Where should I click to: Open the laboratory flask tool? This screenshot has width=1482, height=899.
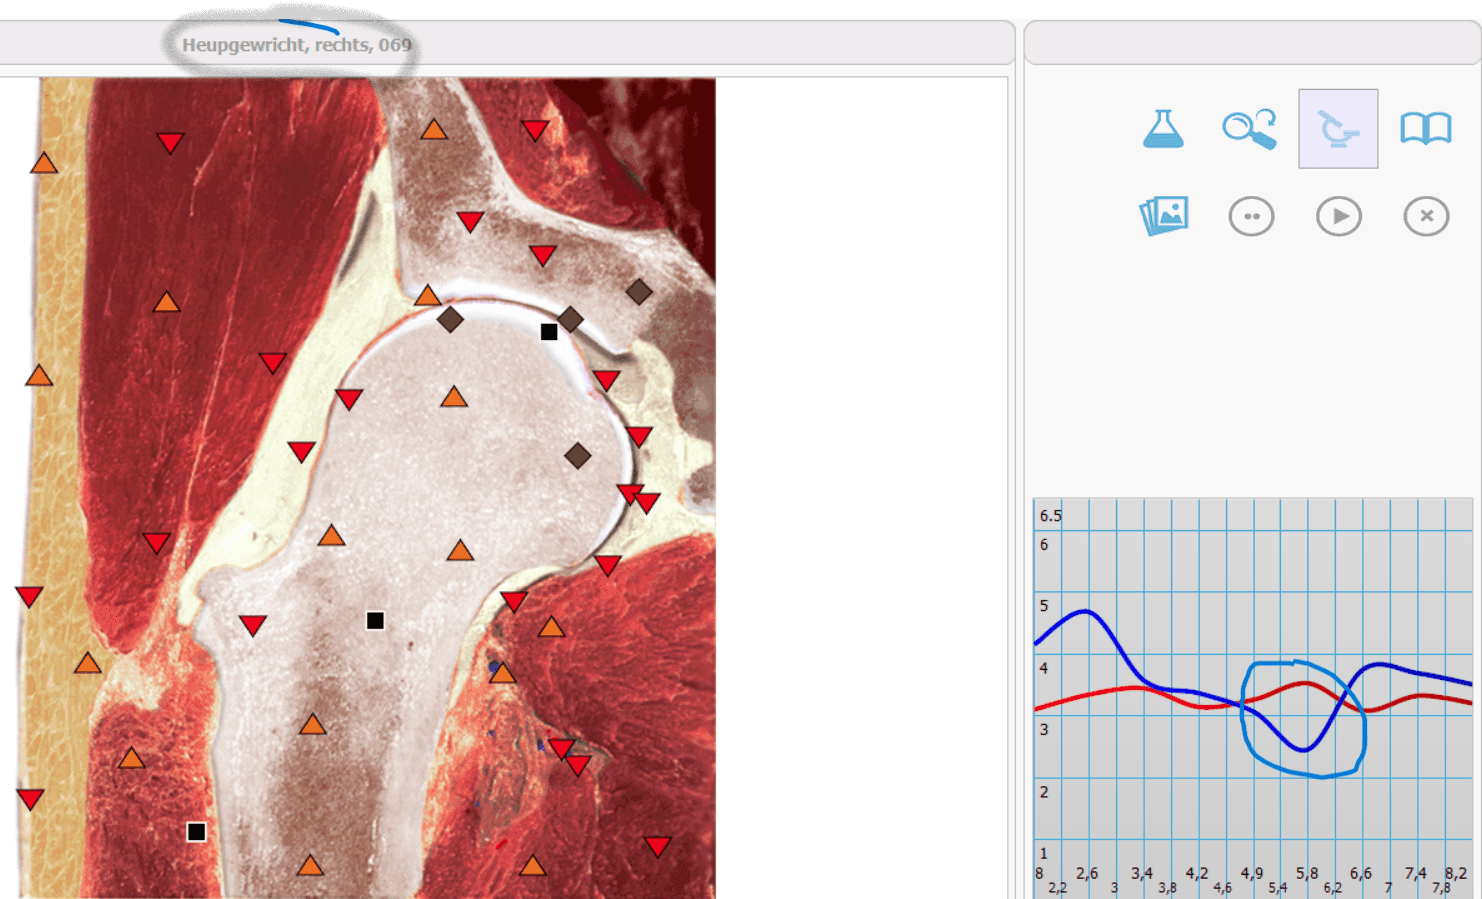coord(1163,129)
